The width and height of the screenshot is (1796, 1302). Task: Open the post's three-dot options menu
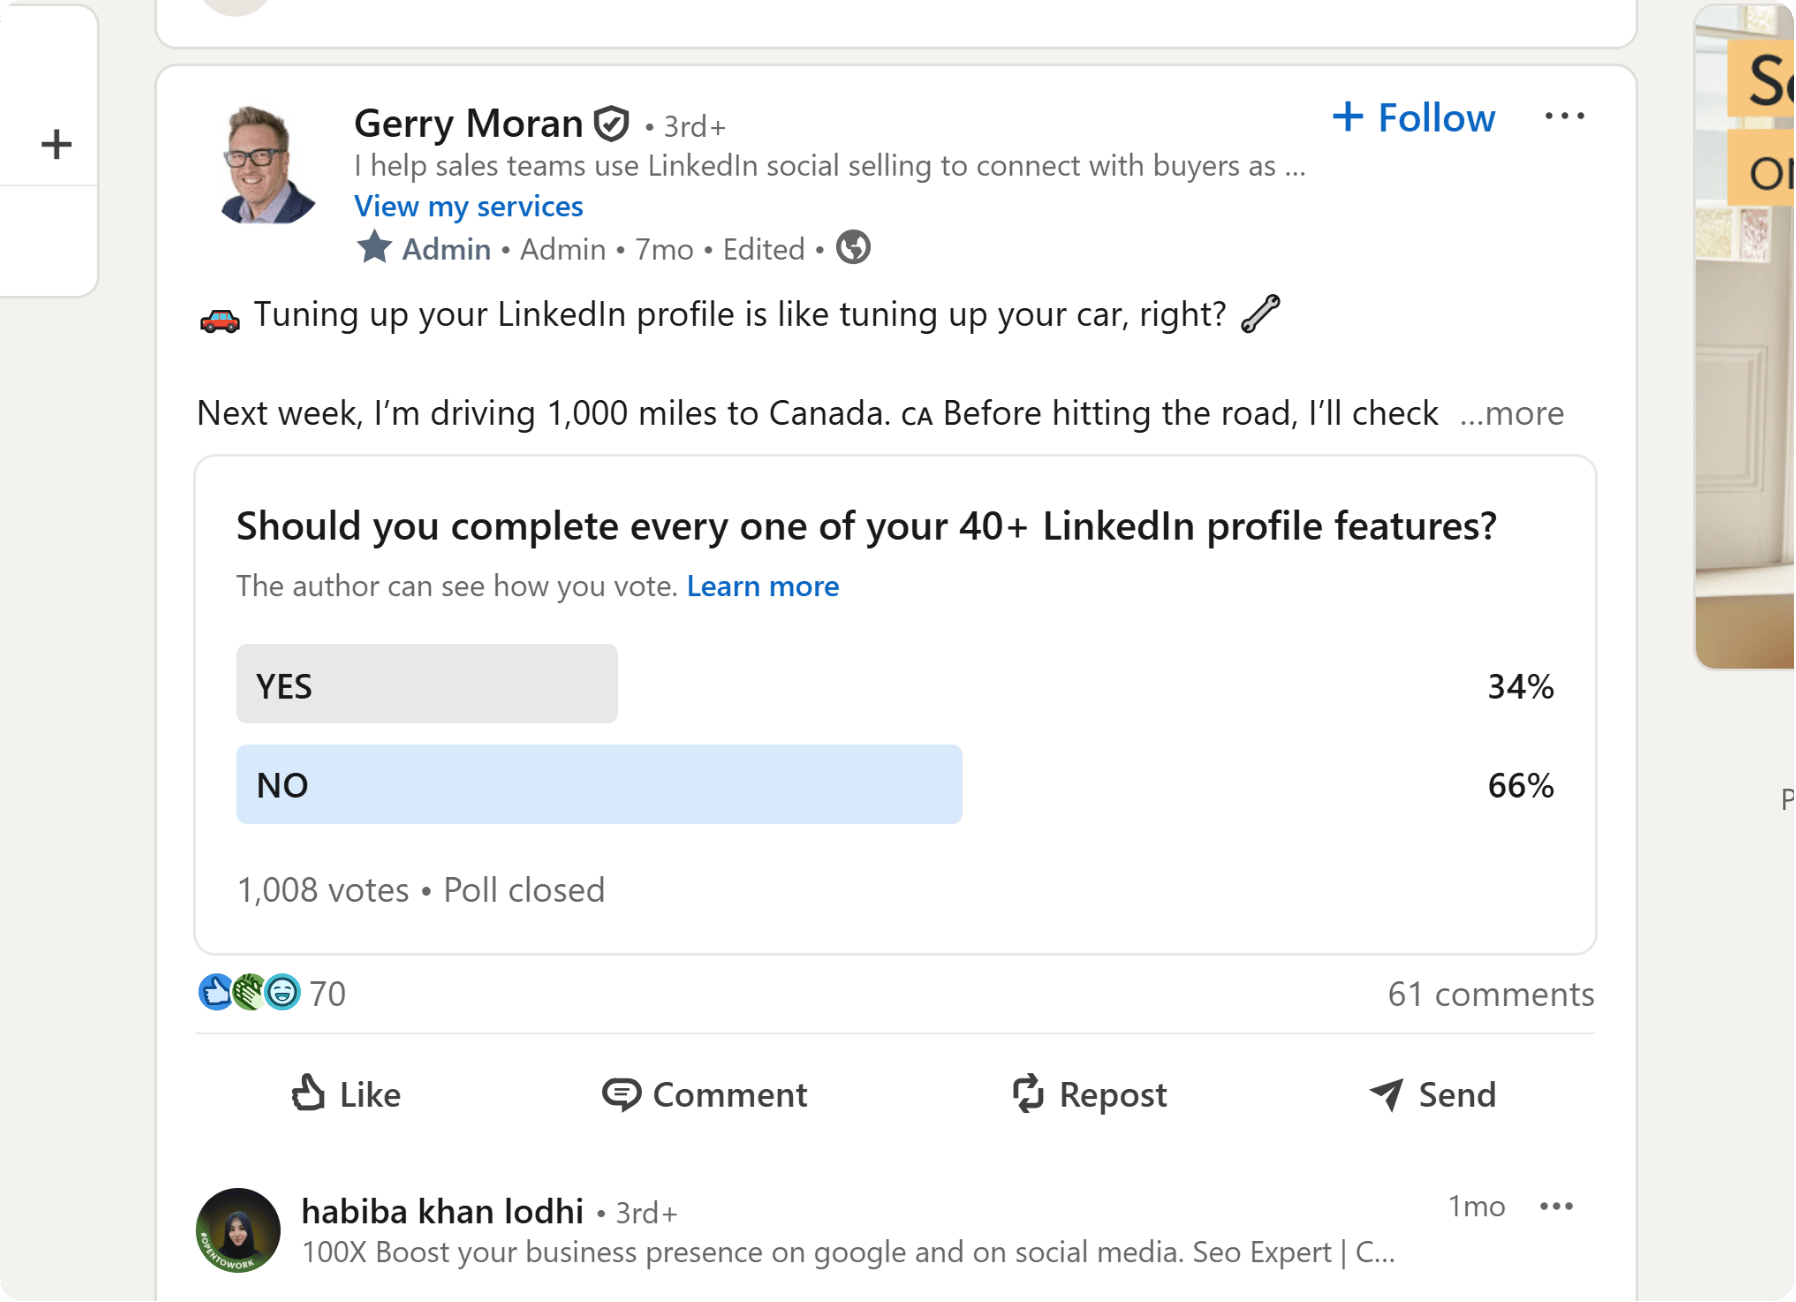[1565, 116]
